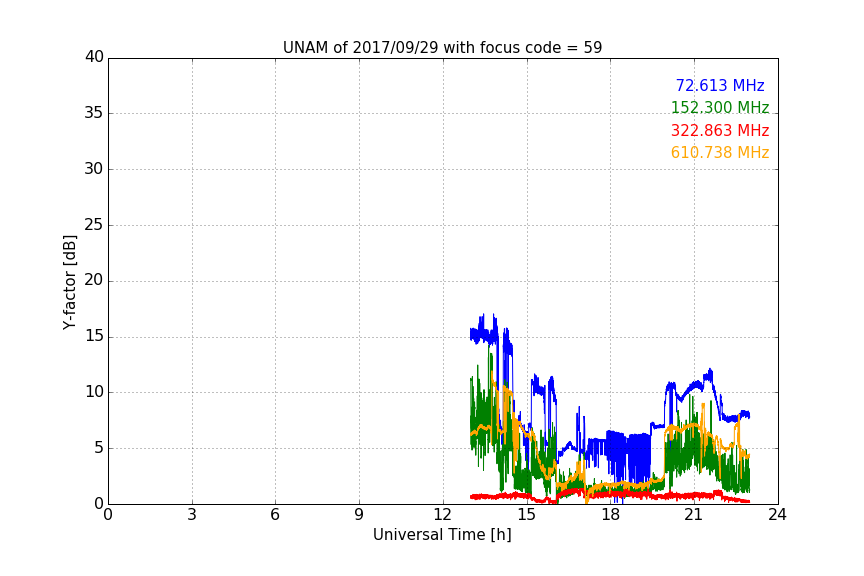Click the y-axis tick label 35
The width and height of the screenshot is (864, 576).
pyautogui.click(x=94, y=113)
